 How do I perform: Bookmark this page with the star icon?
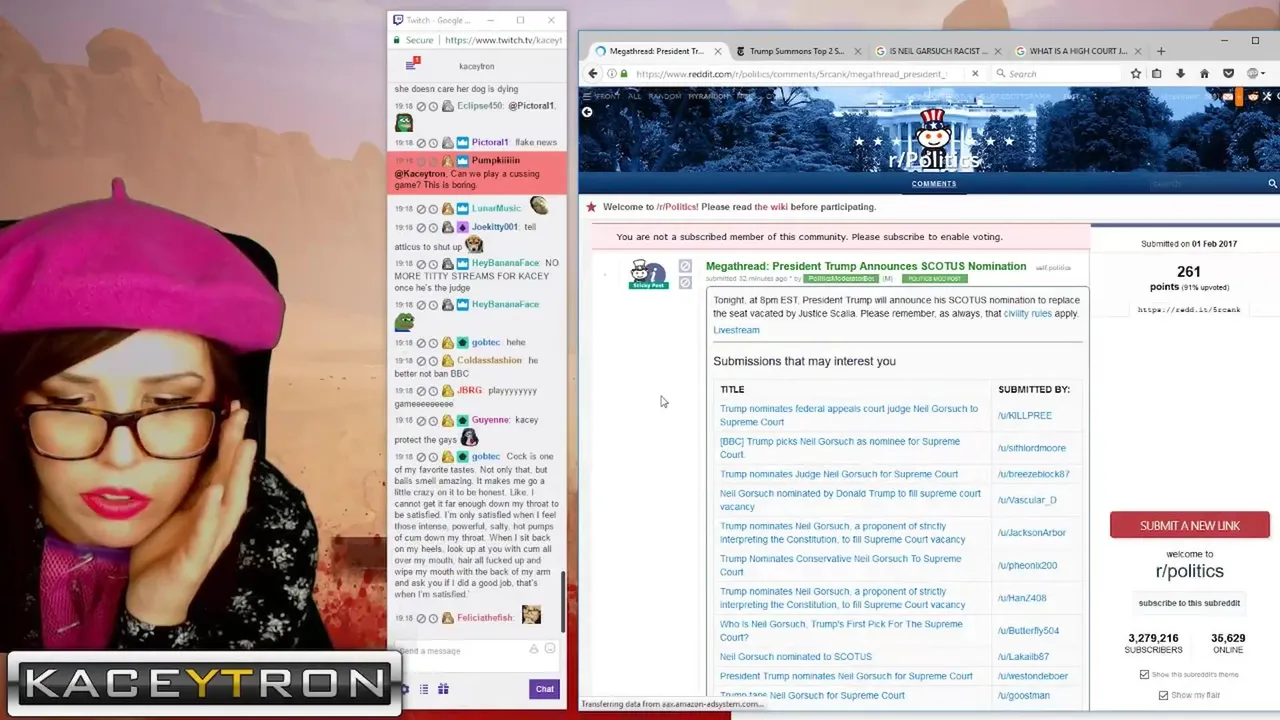[x=1136, y=73]
